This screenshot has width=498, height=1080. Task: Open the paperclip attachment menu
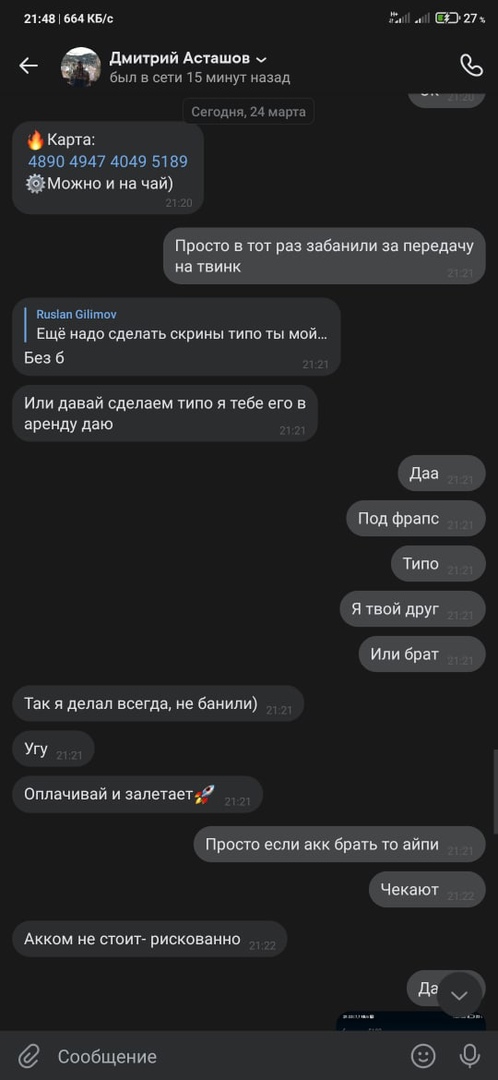(x=28, y=1056)
